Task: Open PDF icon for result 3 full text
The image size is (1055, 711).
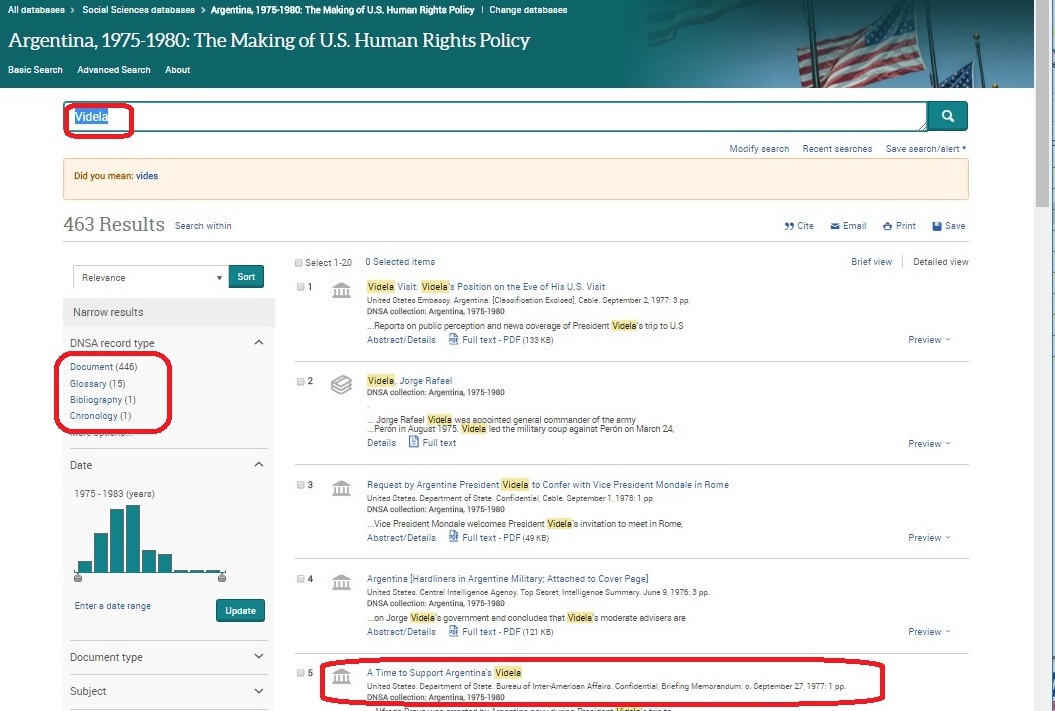Action: point(453,537)
